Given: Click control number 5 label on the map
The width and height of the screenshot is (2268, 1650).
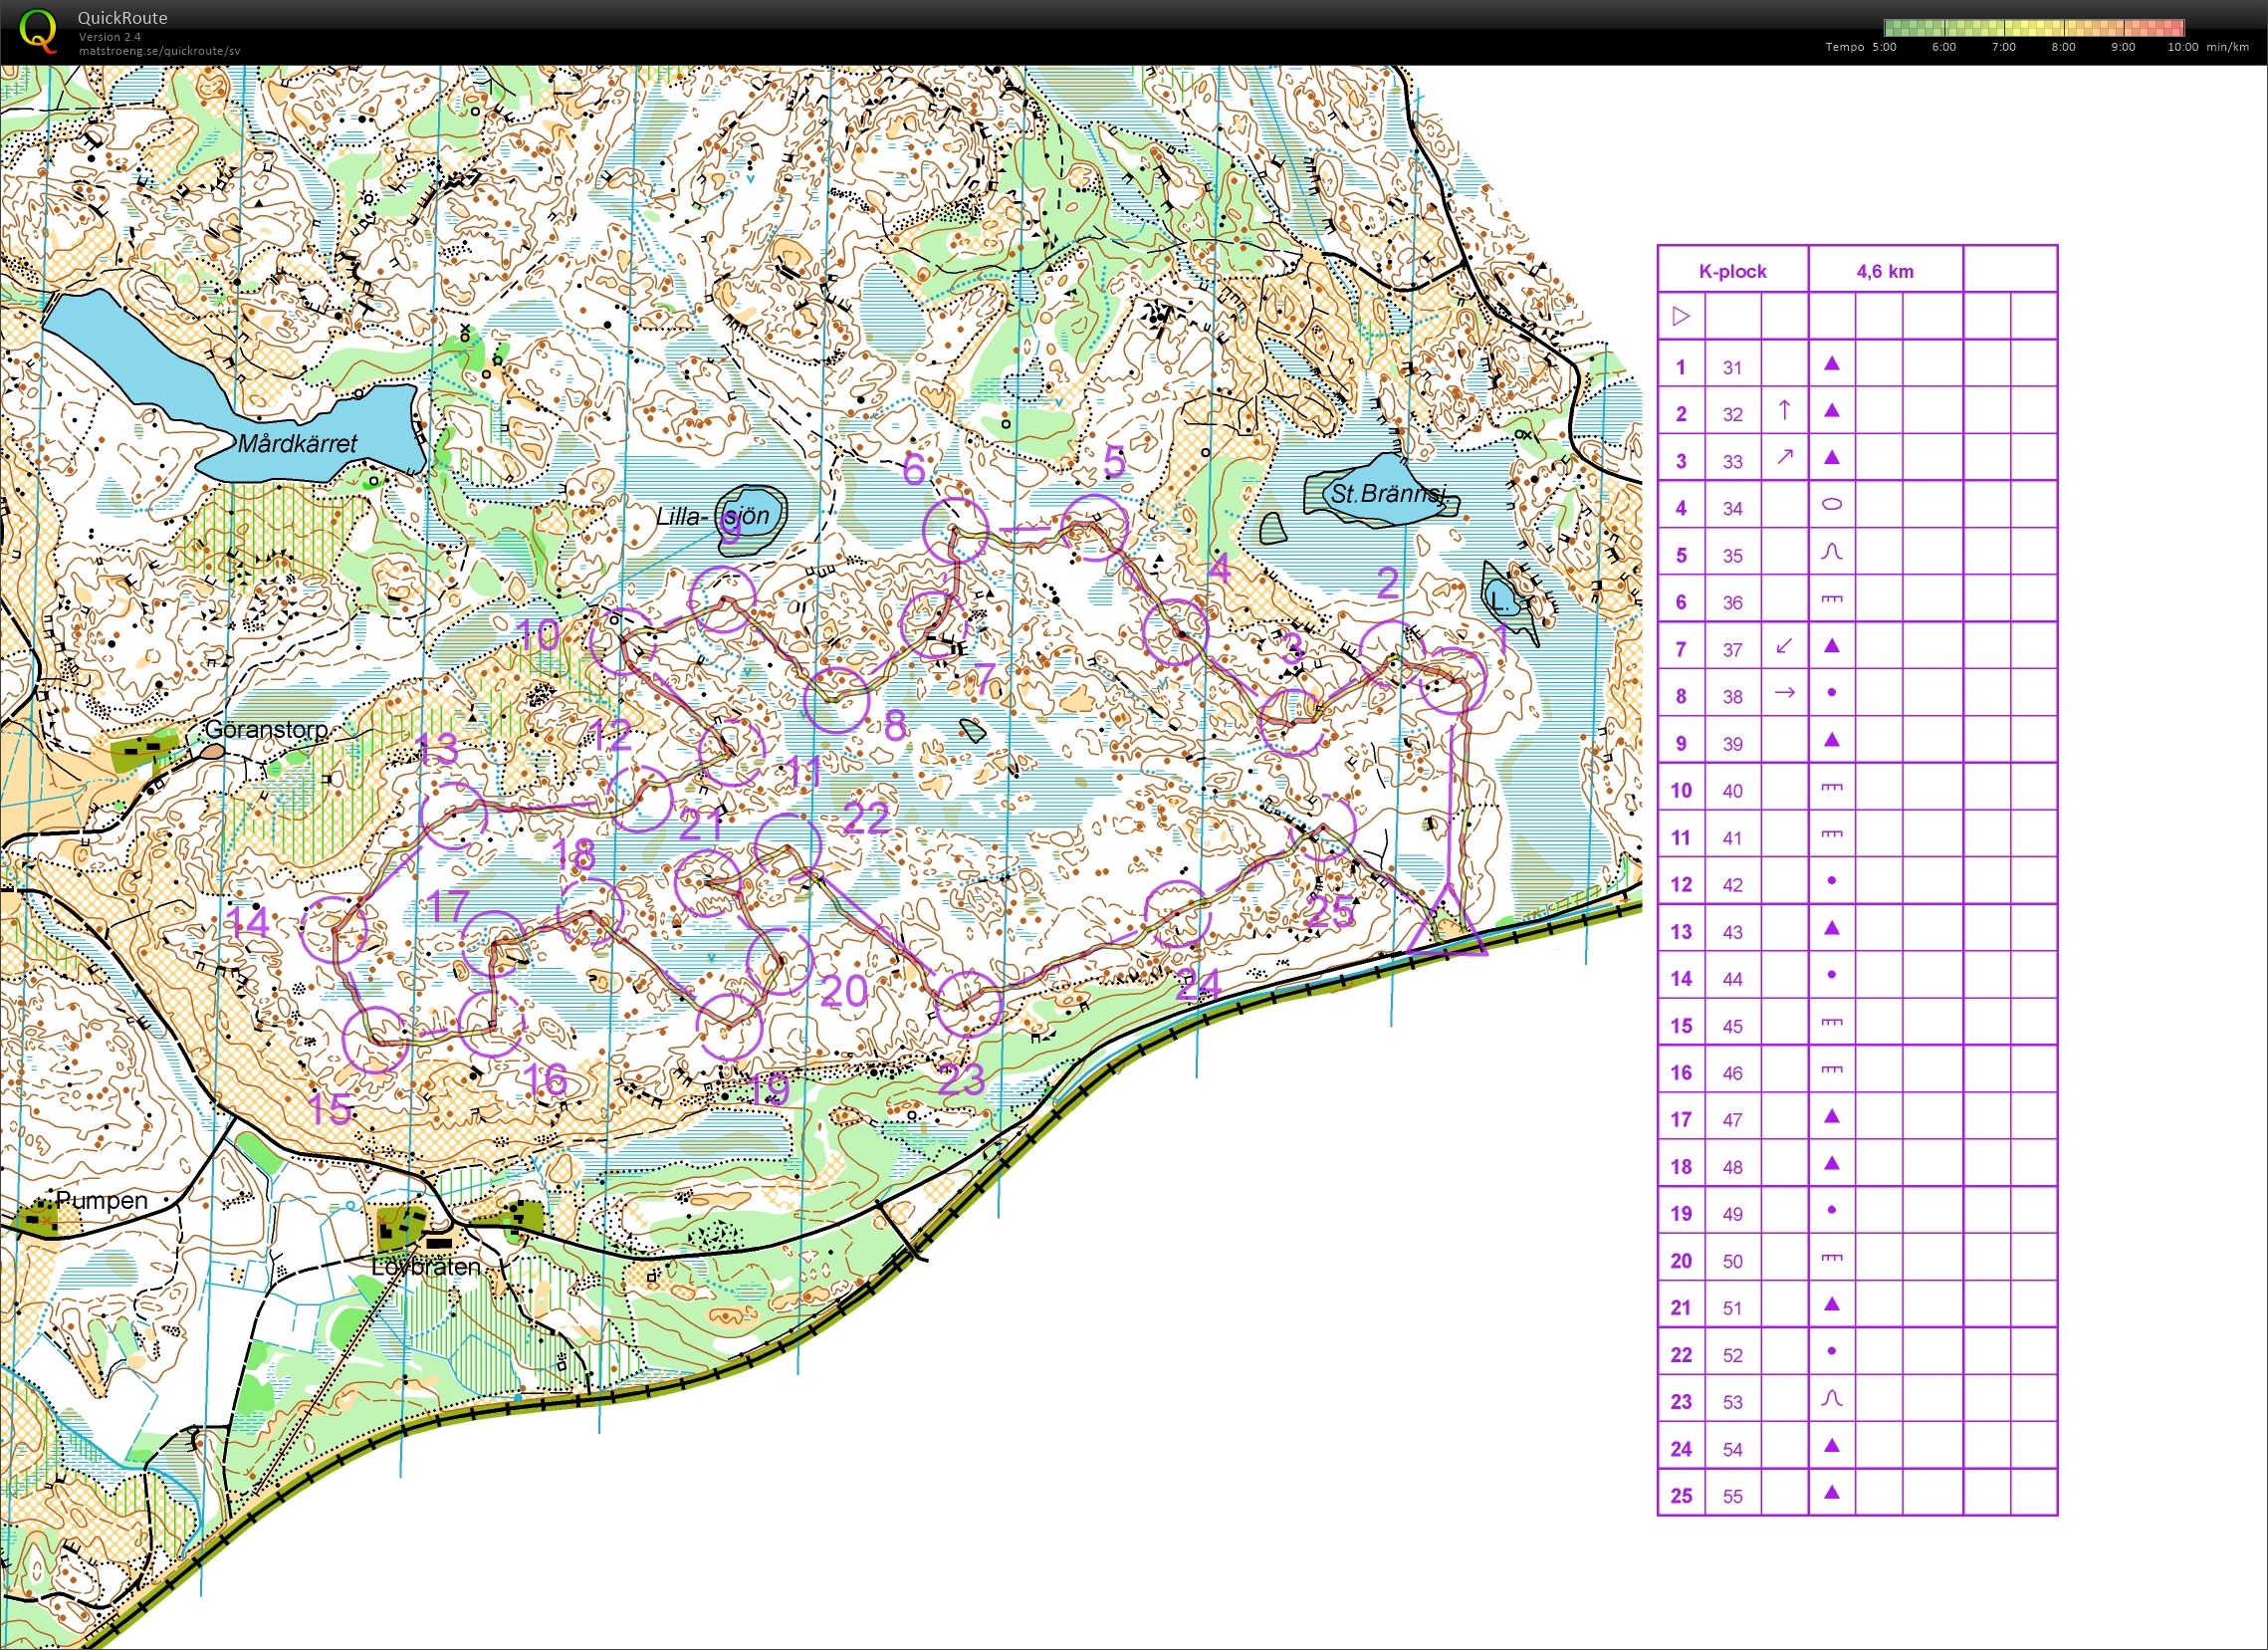Looking at the screenshot, I should coord(1114,462).
